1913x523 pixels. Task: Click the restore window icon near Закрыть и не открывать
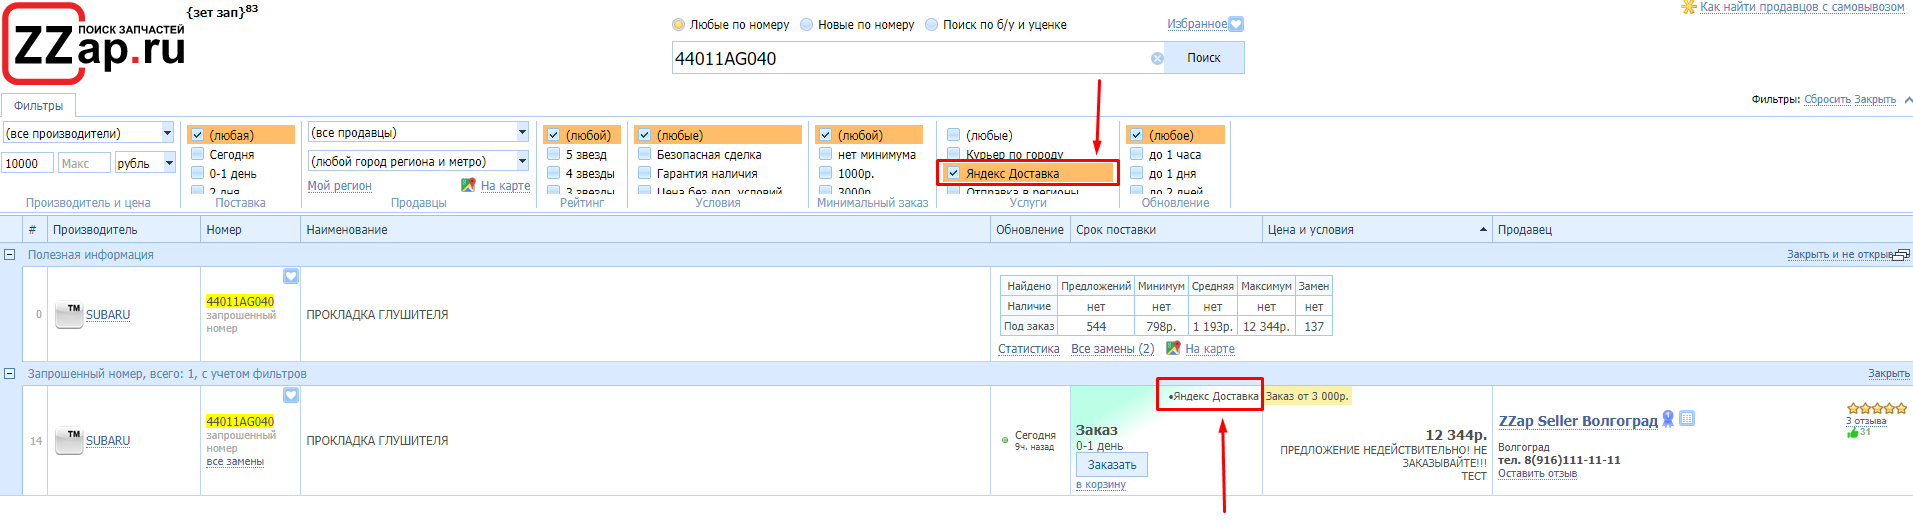click(1902, 255)
